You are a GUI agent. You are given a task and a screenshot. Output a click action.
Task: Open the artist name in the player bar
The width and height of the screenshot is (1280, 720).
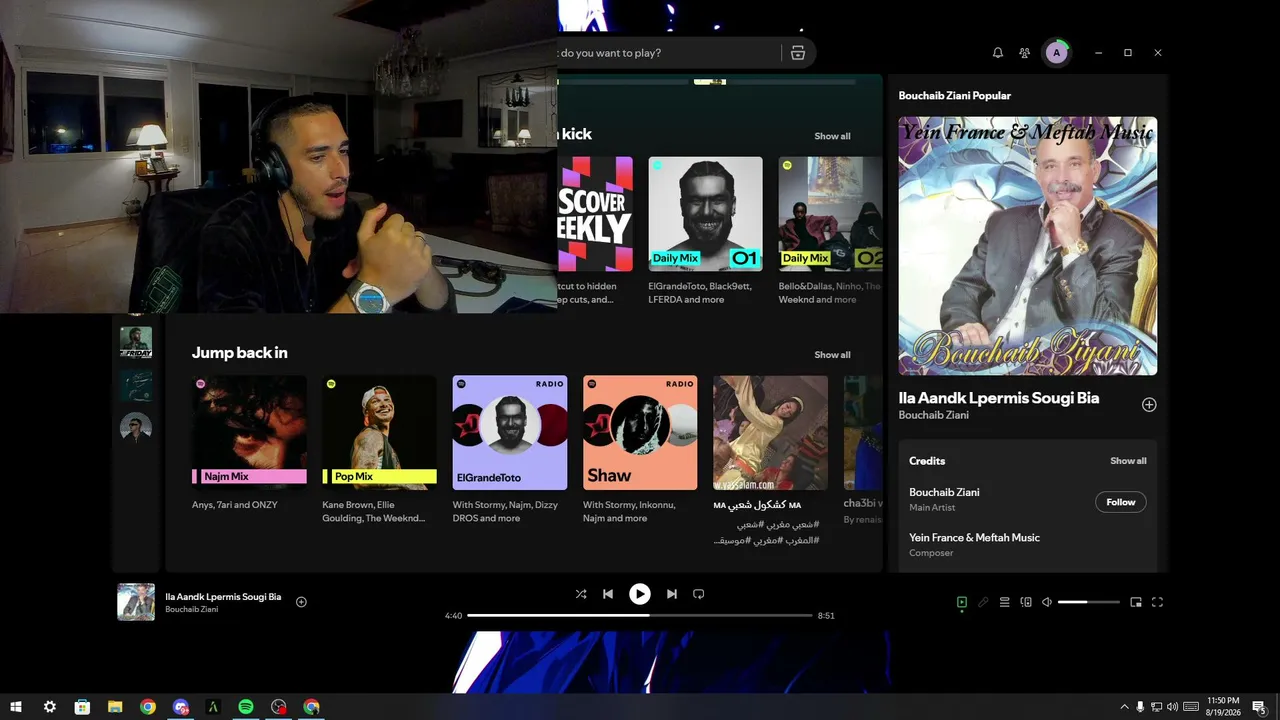pyautogui.click(x=192, y=609)
